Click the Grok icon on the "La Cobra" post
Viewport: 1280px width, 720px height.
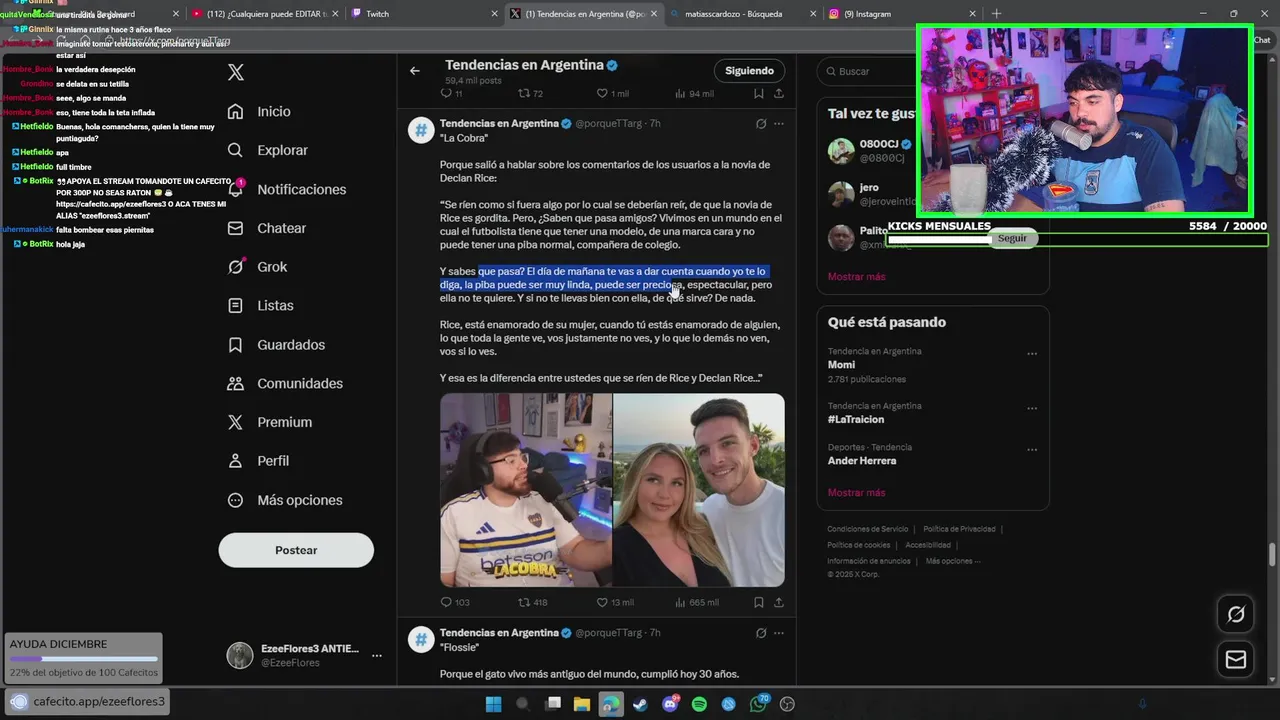[761, 124]
